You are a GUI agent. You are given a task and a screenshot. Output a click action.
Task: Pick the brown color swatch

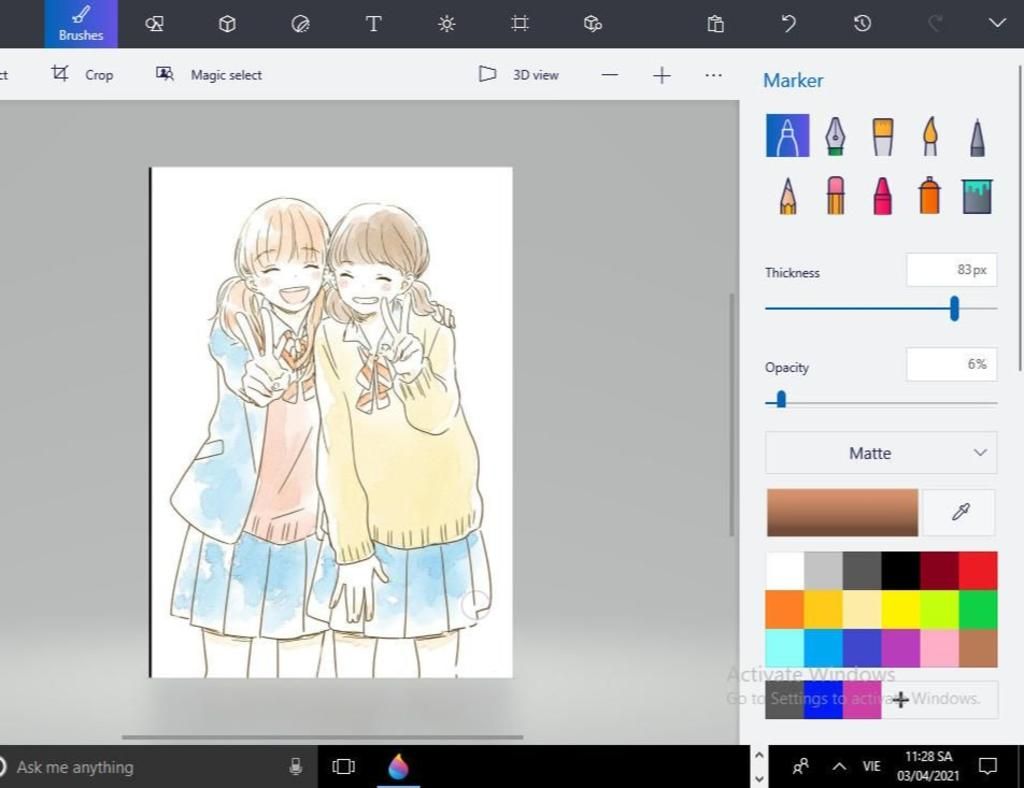click(x=978, y=648)
